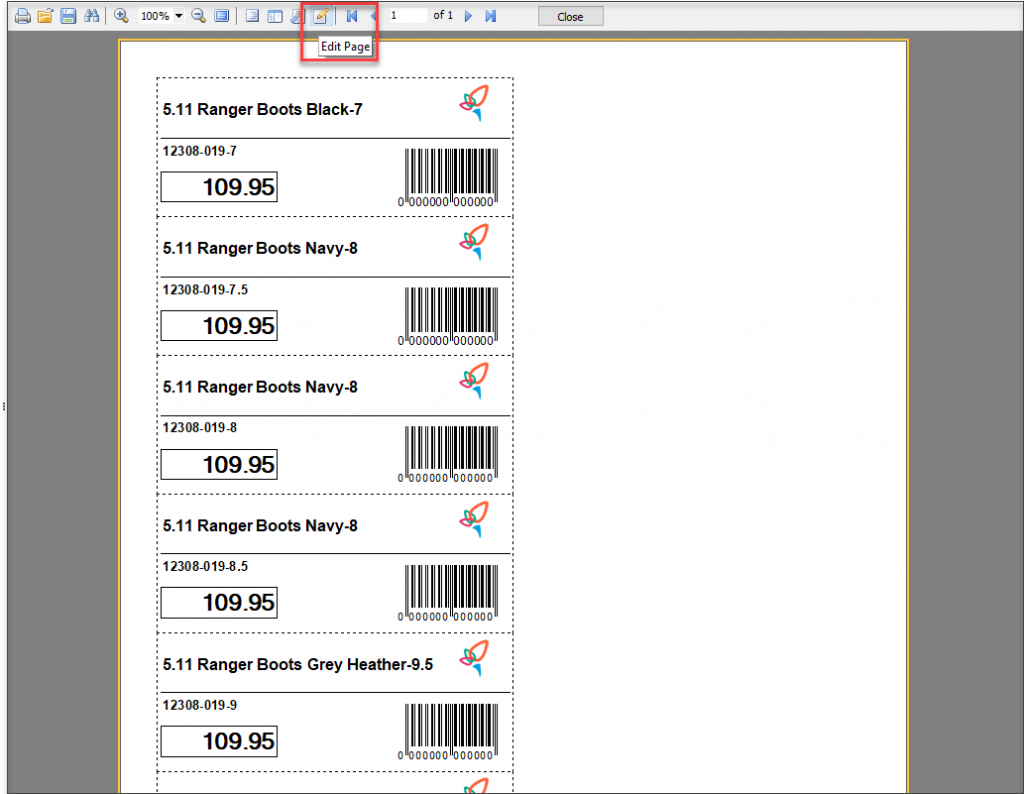Toggle the thumbnails panel view
1024x794 pixels.
[274, 16]
